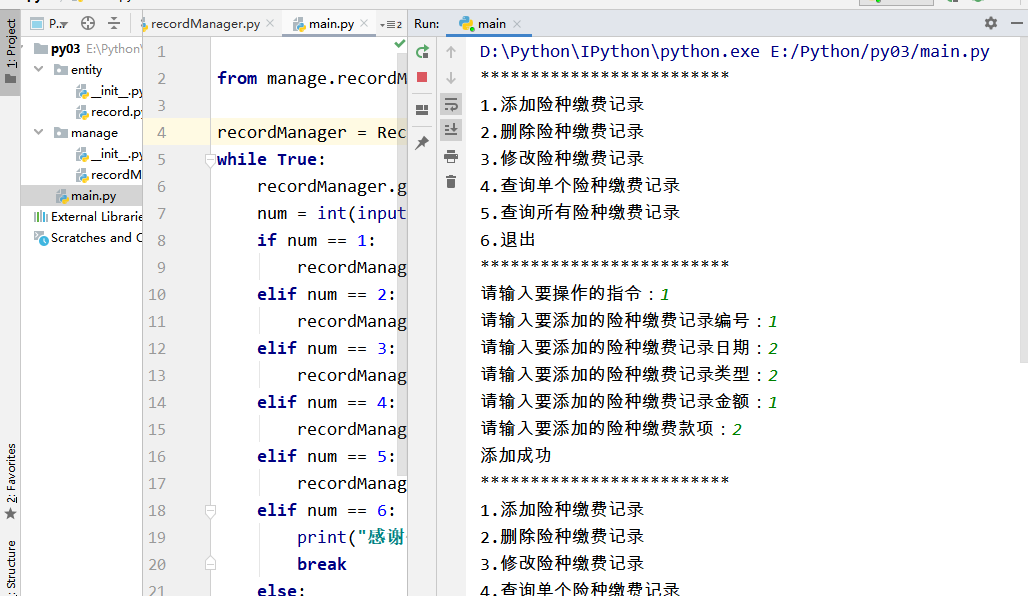The width and height of the screenshot is (1028, 596).
Task: Click the green inspection checkmark
Action: [399, 44]
